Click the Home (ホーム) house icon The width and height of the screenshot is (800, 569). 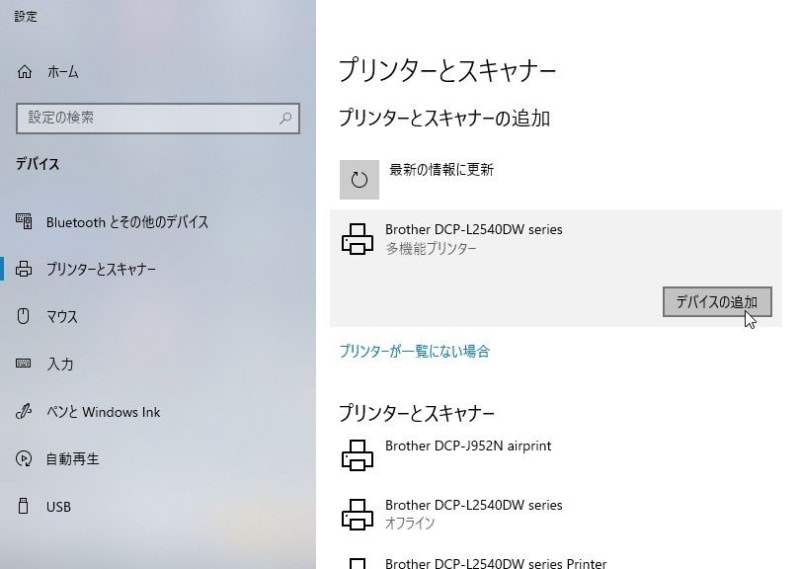click(26, 73)
